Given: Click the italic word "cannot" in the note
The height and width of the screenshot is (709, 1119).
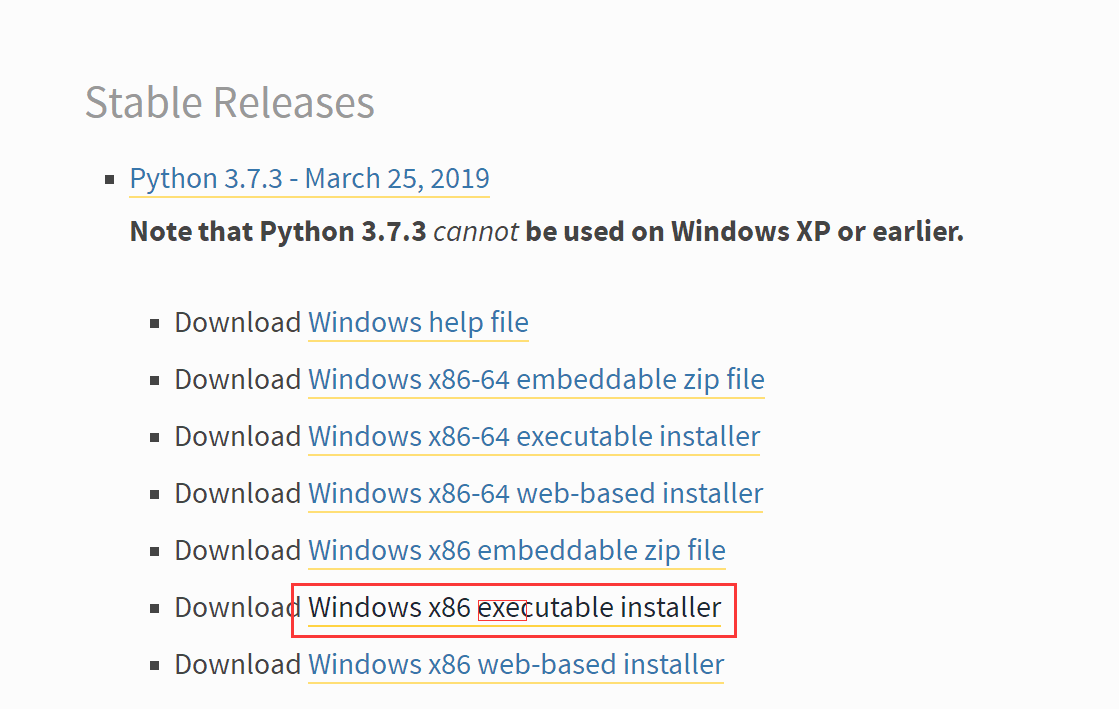Looking at the screenshot, I should (476, 232).
